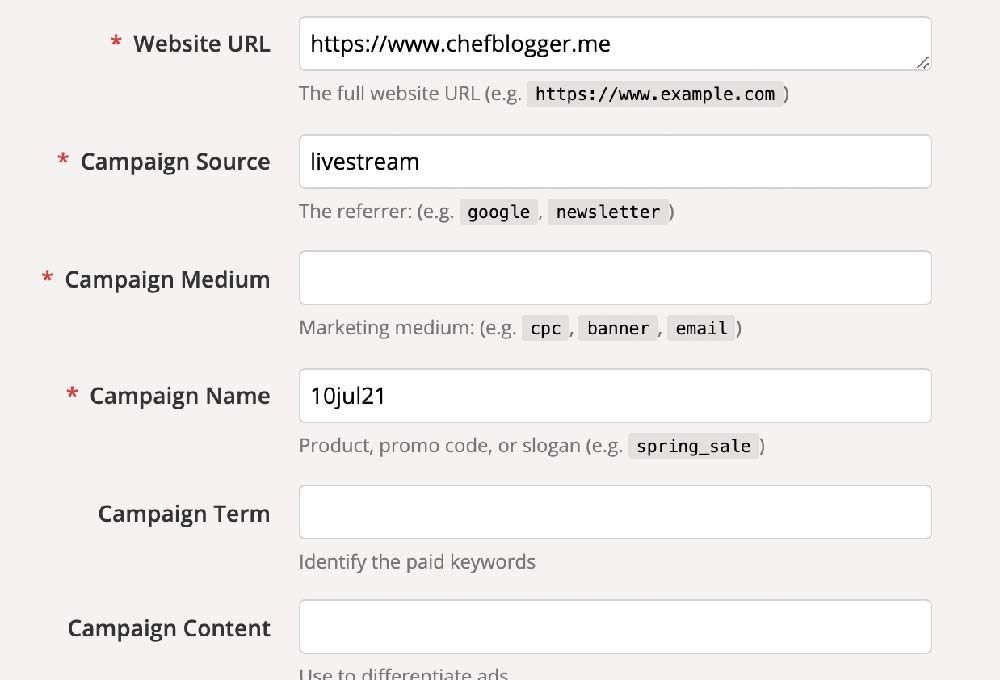
Task: Click the cpc example tag
Action: point(546,328)
